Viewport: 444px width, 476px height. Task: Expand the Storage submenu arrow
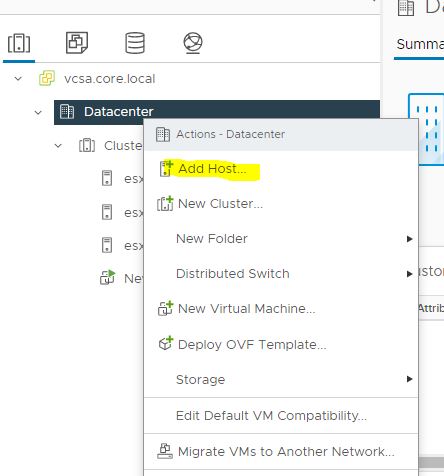coord(410,379)
